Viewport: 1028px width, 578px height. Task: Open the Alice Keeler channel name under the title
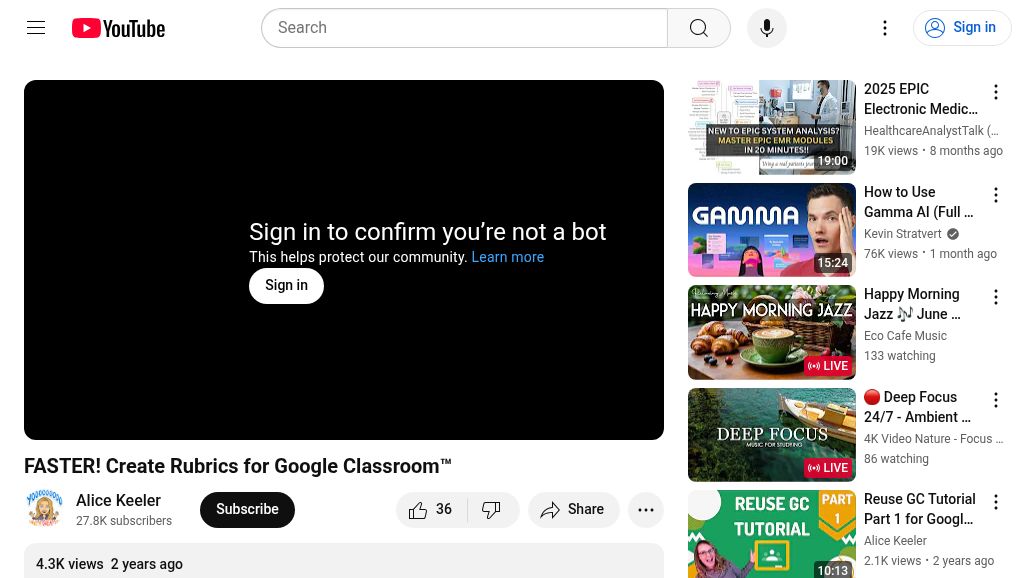(x=118, y=500)
